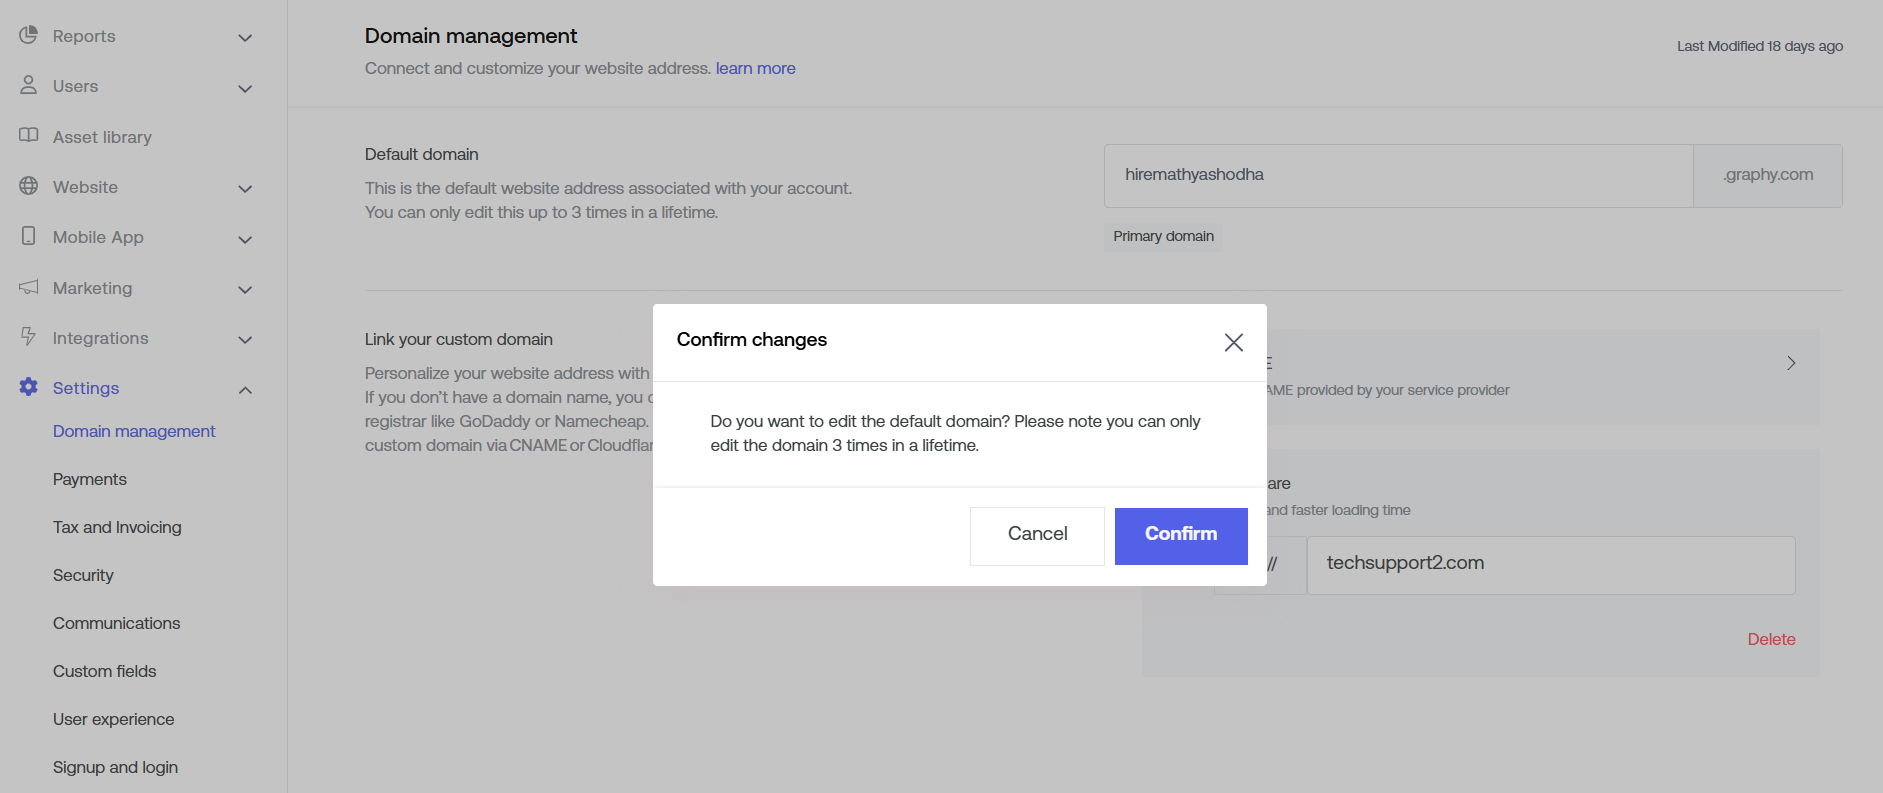The image size is (1883, 793).
Task: Open Payments settings page
Action: tap(90, 479)
